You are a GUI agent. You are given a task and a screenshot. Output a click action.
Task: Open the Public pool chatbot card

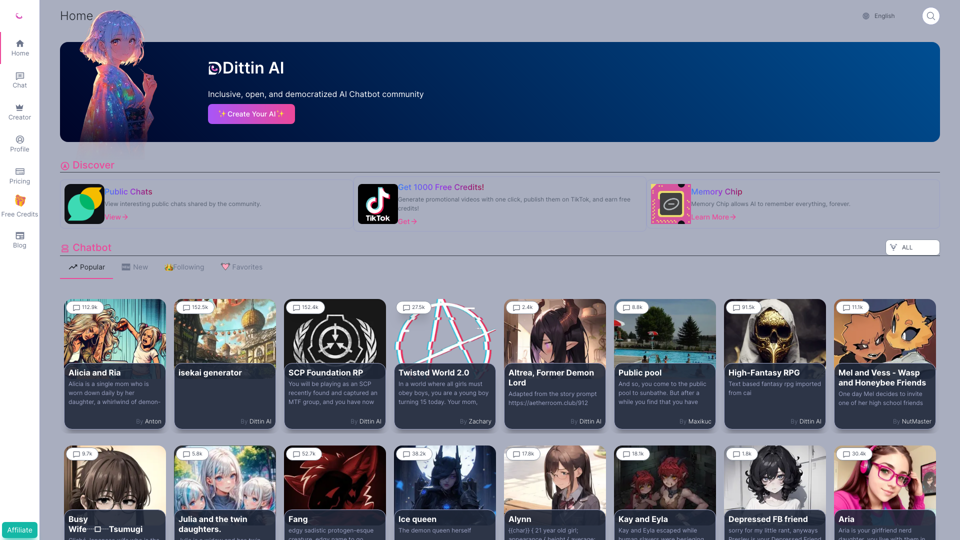665,364
